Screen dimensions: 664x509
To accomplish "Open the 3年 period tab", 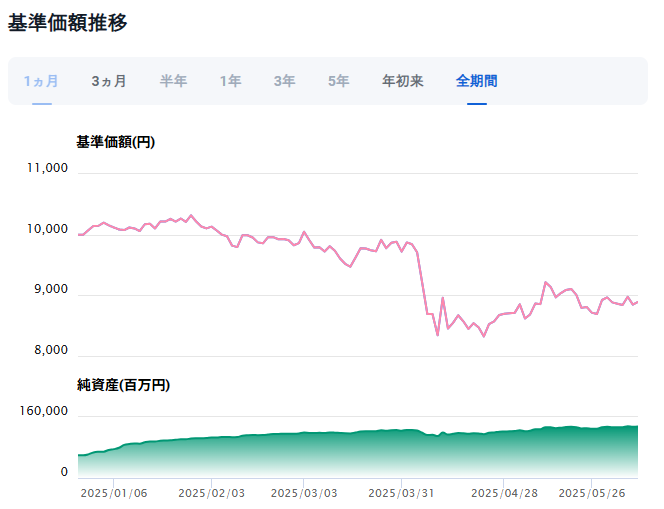I will coord(285,81).
